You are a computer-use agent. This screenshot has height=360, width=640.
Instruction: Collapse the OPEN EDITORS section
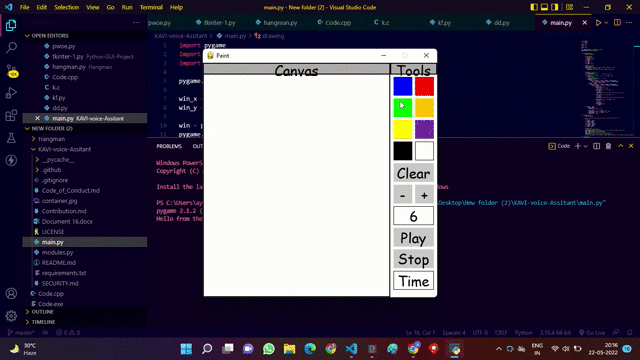pos(27,36)
